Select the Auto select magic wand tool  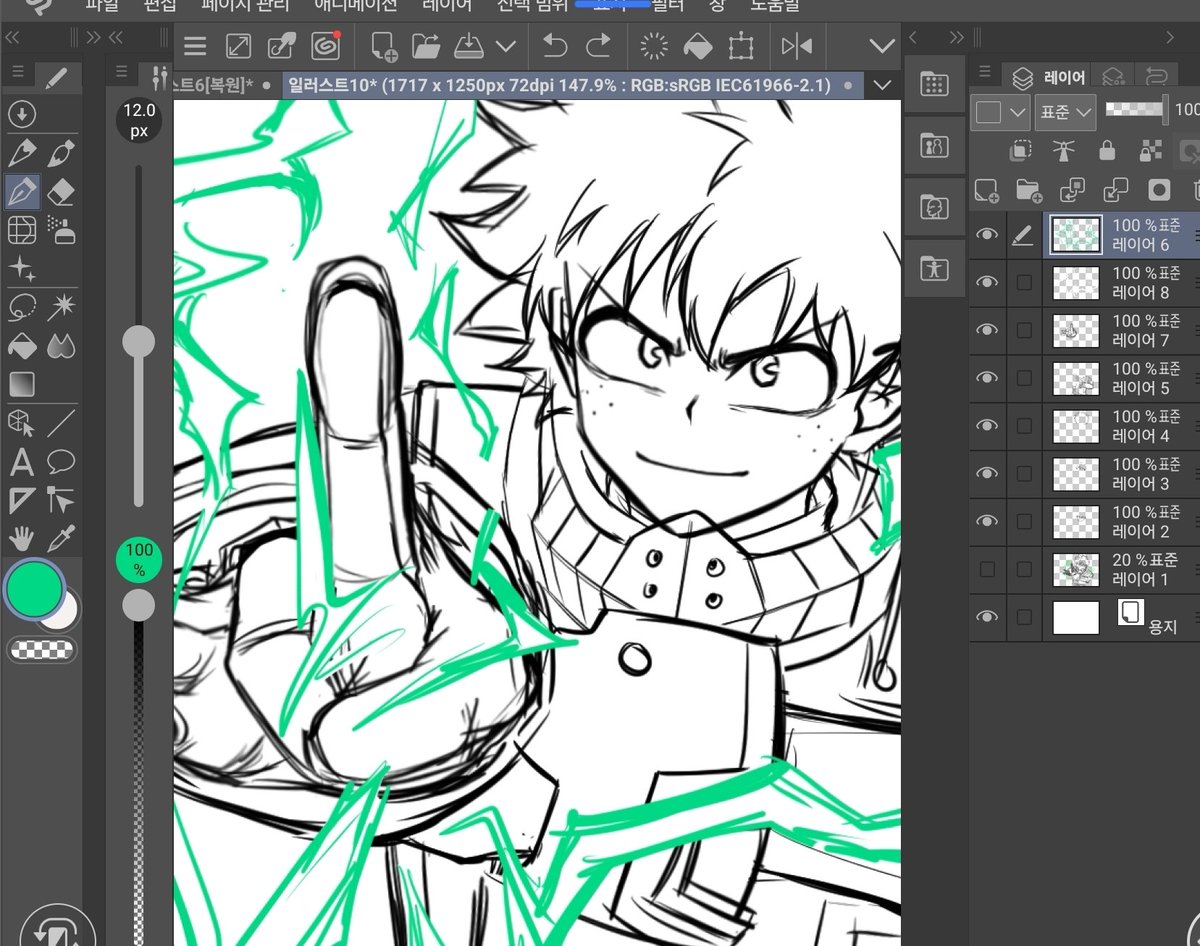click(62, 307)
